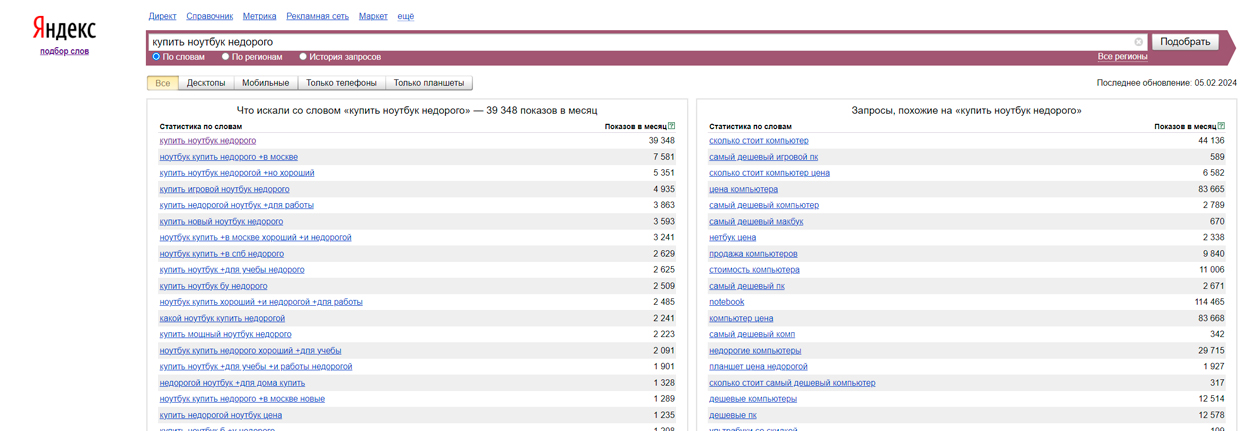Click help icon next to left 'Показов в месяц'
Viewport: 1240px width, 431px height.
point(671,126)
